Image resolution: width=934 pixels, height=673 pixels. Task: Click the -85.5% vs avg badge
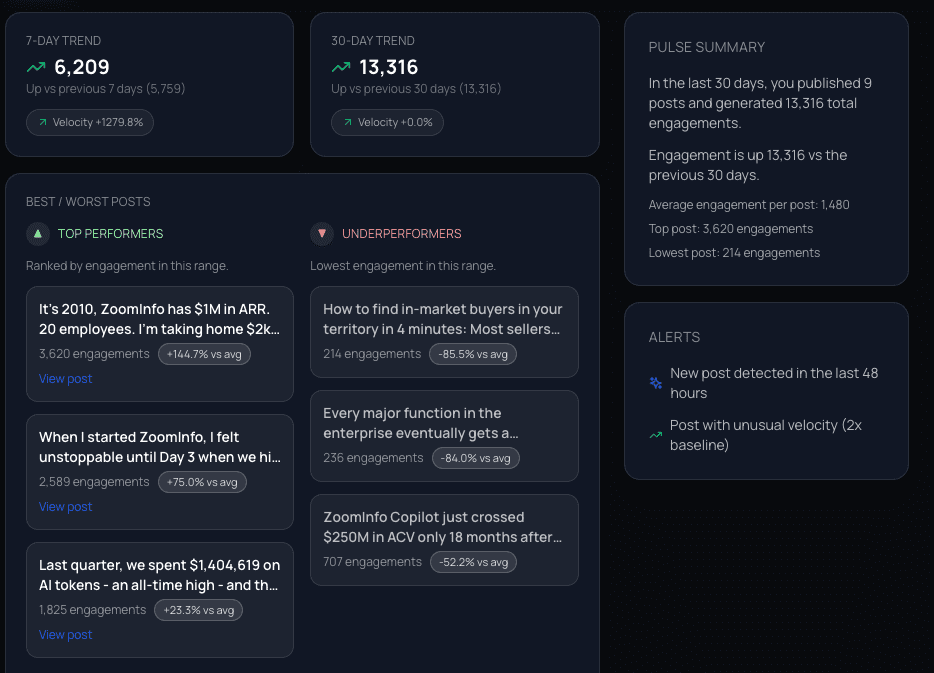coord(473,354)
